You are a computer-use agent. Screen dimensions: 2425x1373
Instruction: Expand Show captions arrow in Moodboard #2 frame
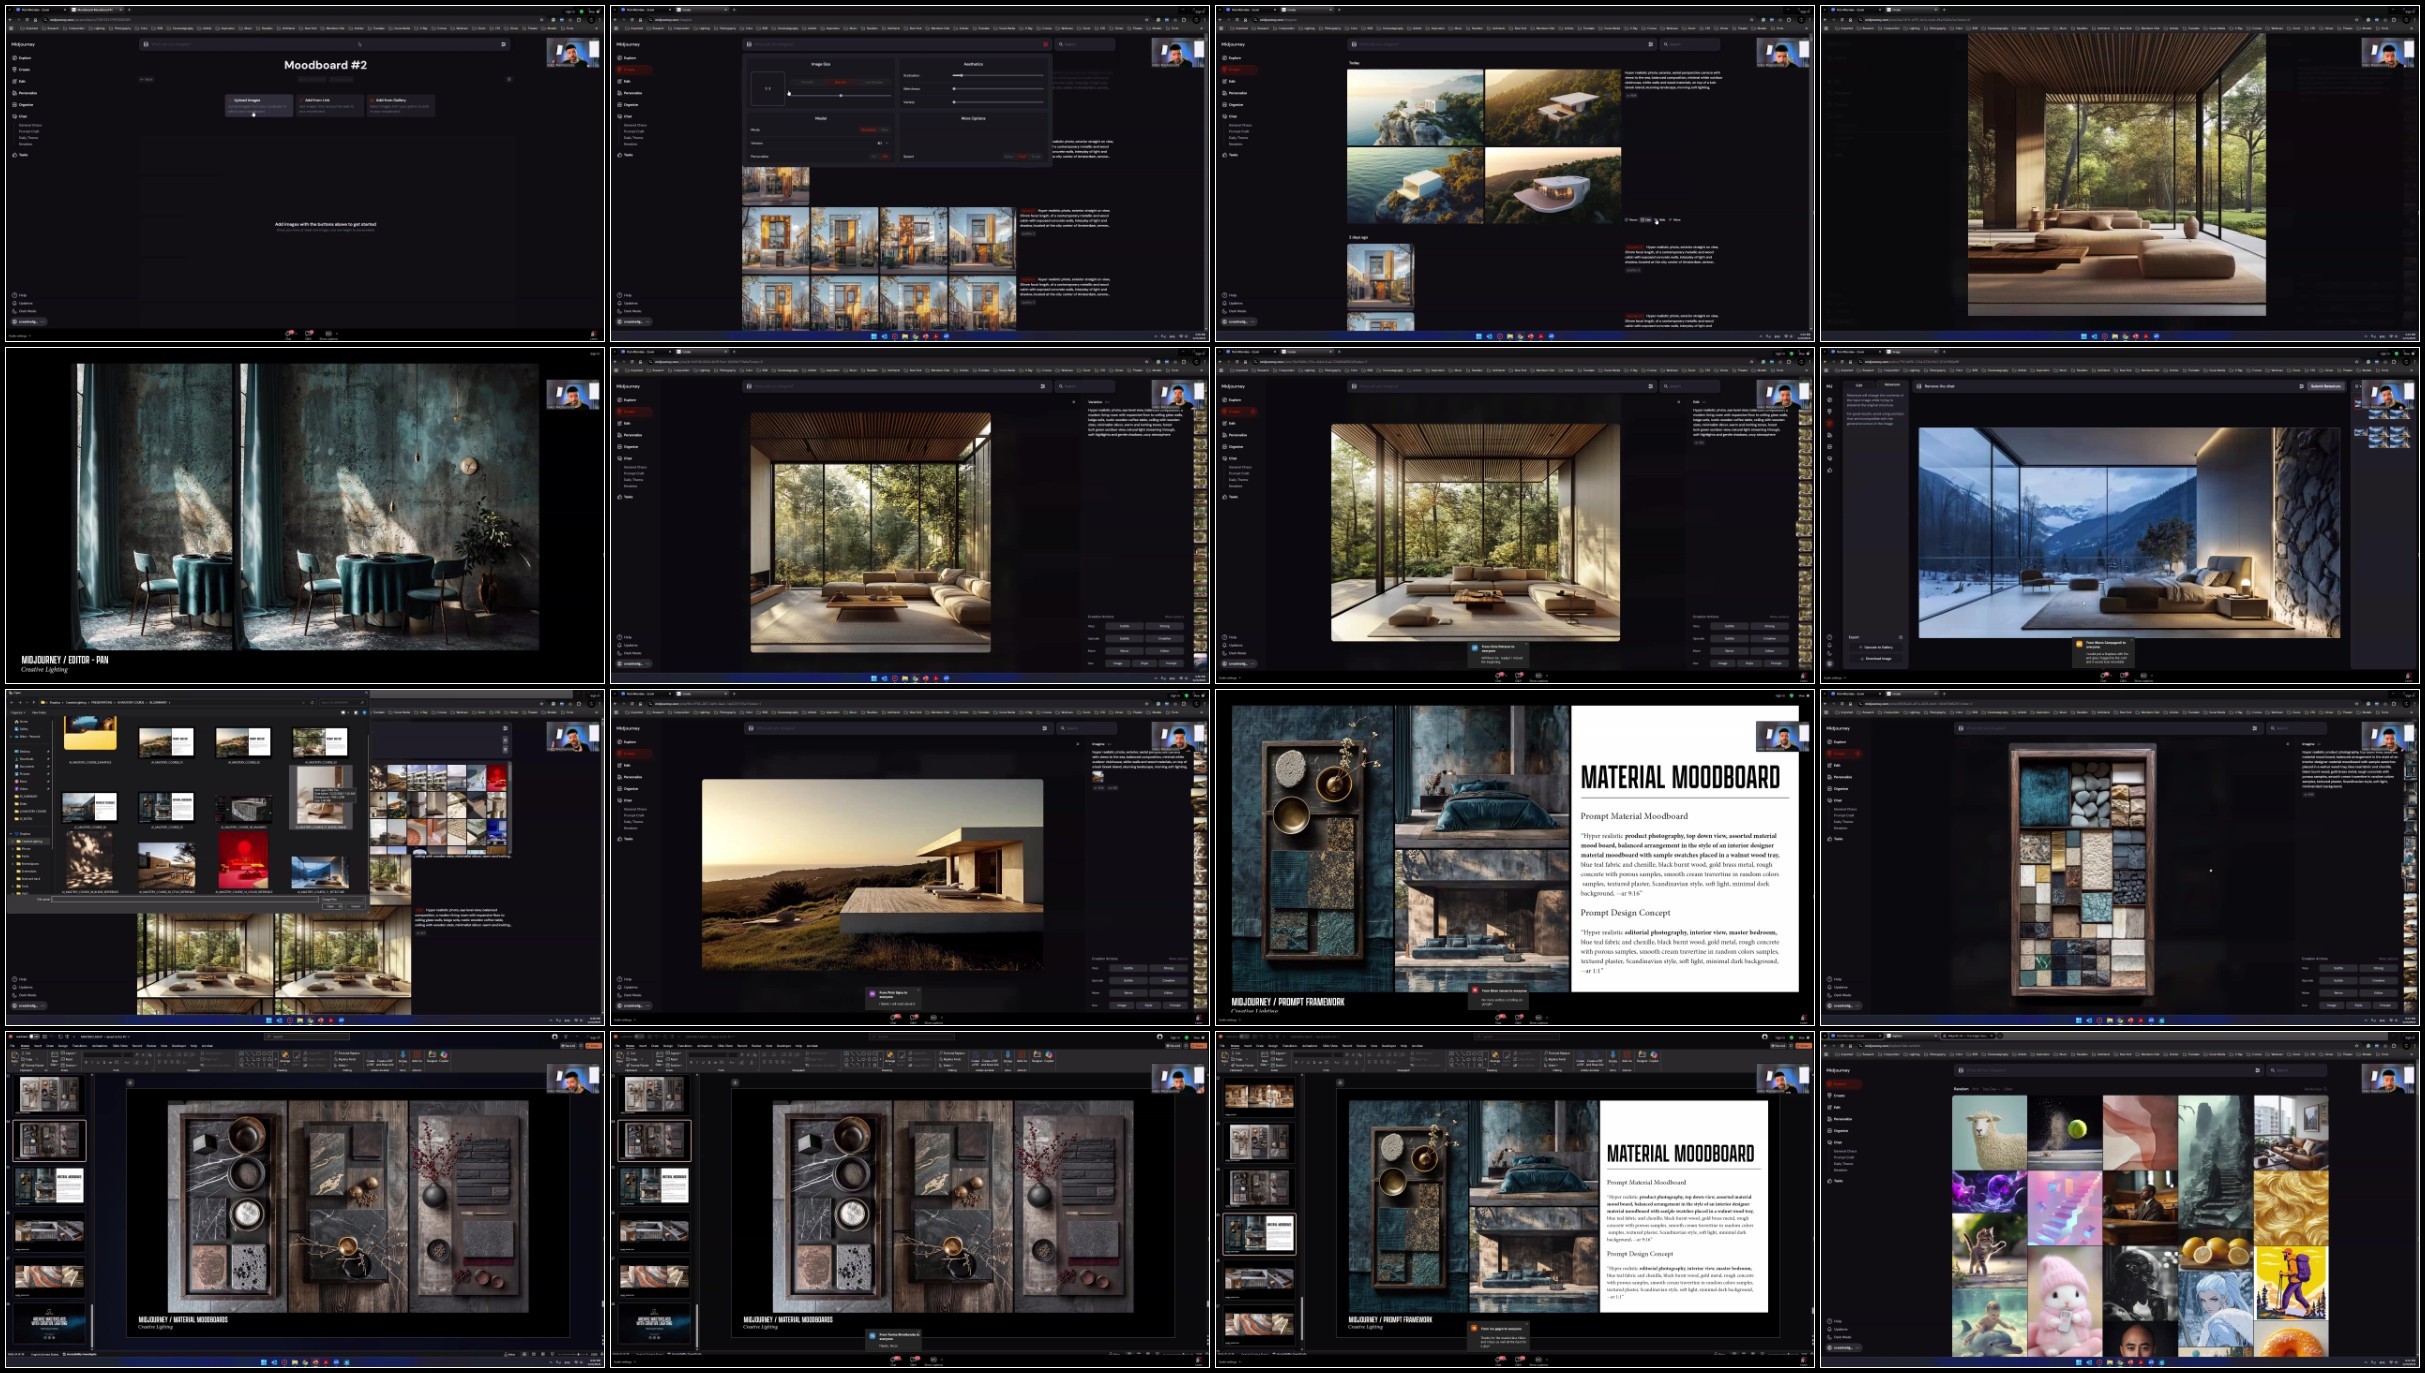click(337, 333)
